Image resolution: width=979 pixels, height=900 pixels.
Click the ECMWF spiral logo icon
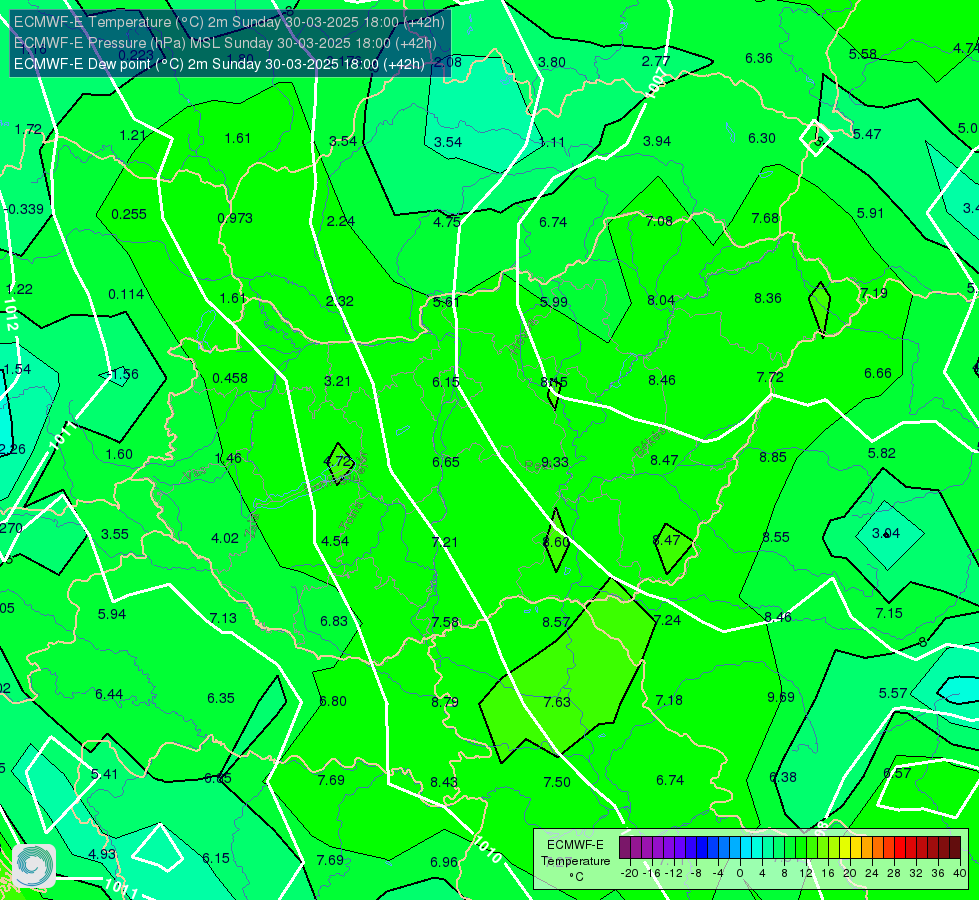34,866
